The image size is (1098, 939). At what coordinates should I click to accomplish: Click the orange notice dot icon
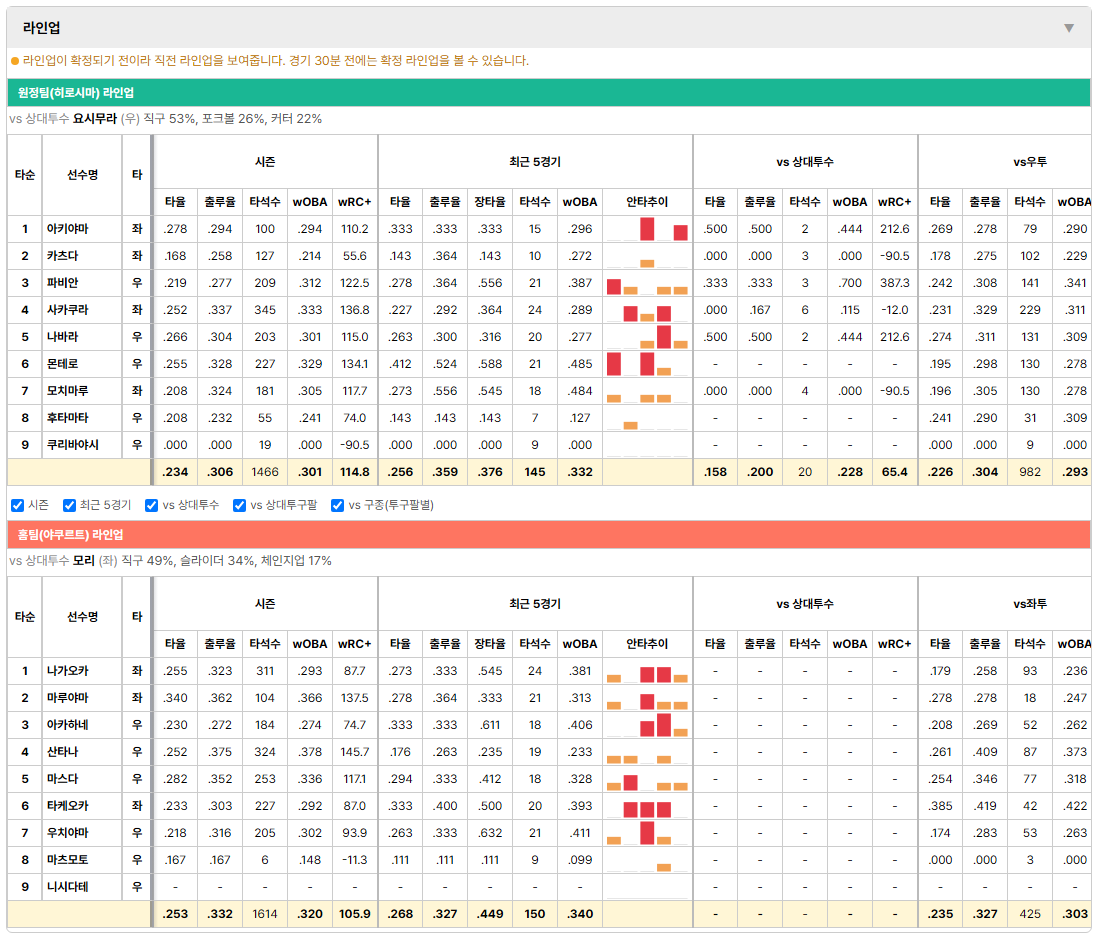pyautogui.click(x=15, y=61)
